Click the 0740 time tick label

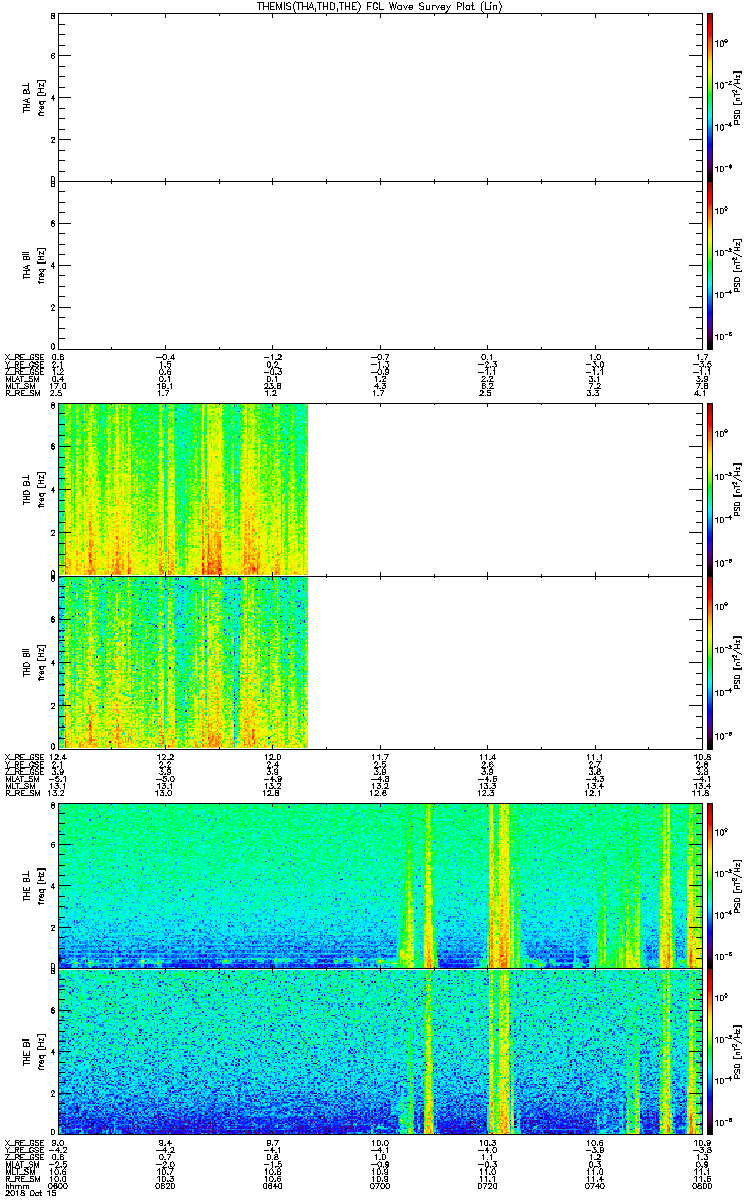click(x=595, y=1185)
